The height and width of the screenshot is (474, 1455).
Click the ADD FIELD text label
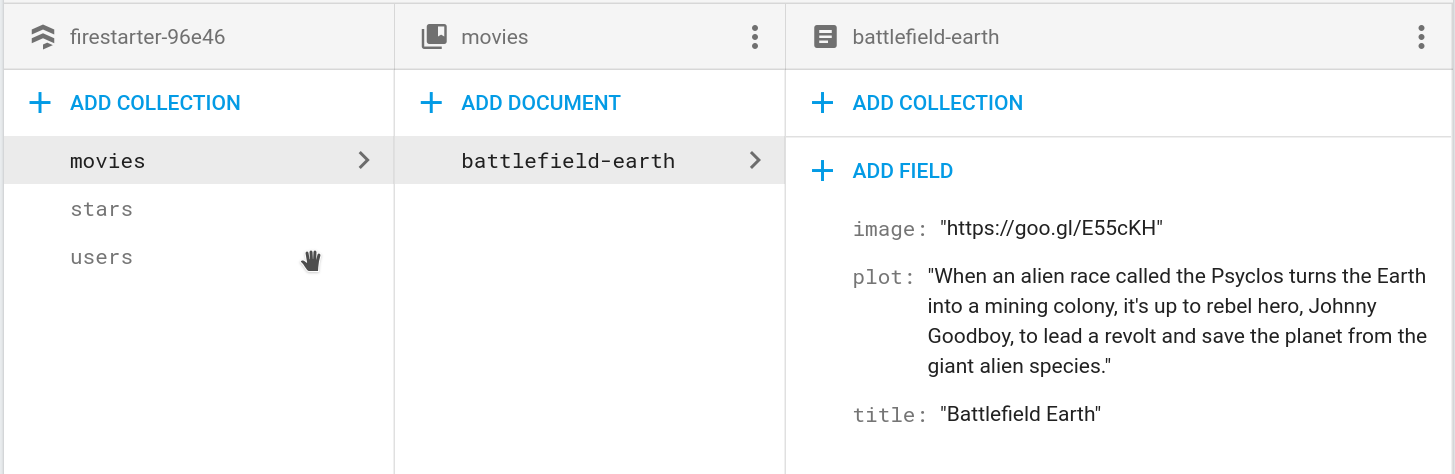click(x=902, y=171)
